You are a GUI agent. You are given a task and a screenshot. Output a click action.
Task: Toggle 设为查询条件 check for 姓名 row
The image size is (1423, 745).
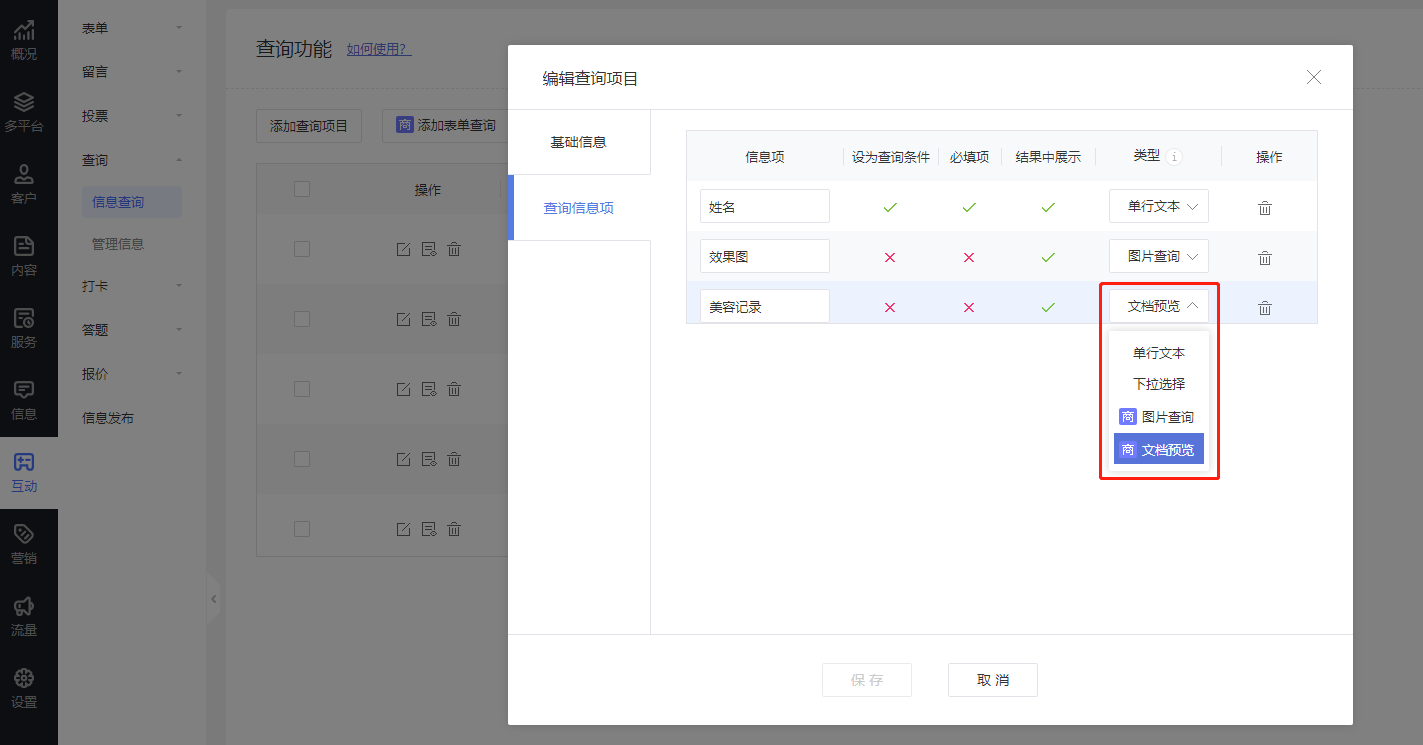click(x=890, y=207)
